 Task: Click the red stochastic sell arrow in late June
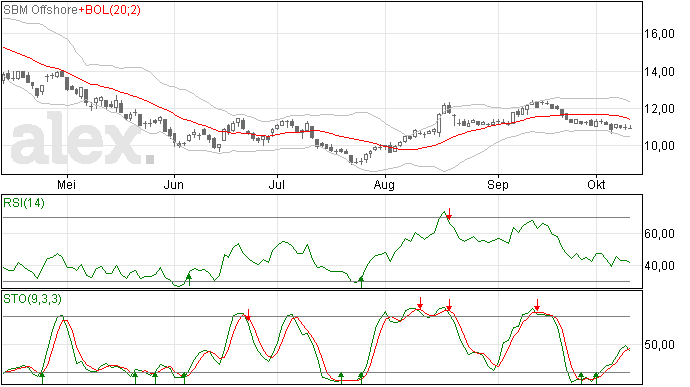click(x=248, y=315)
